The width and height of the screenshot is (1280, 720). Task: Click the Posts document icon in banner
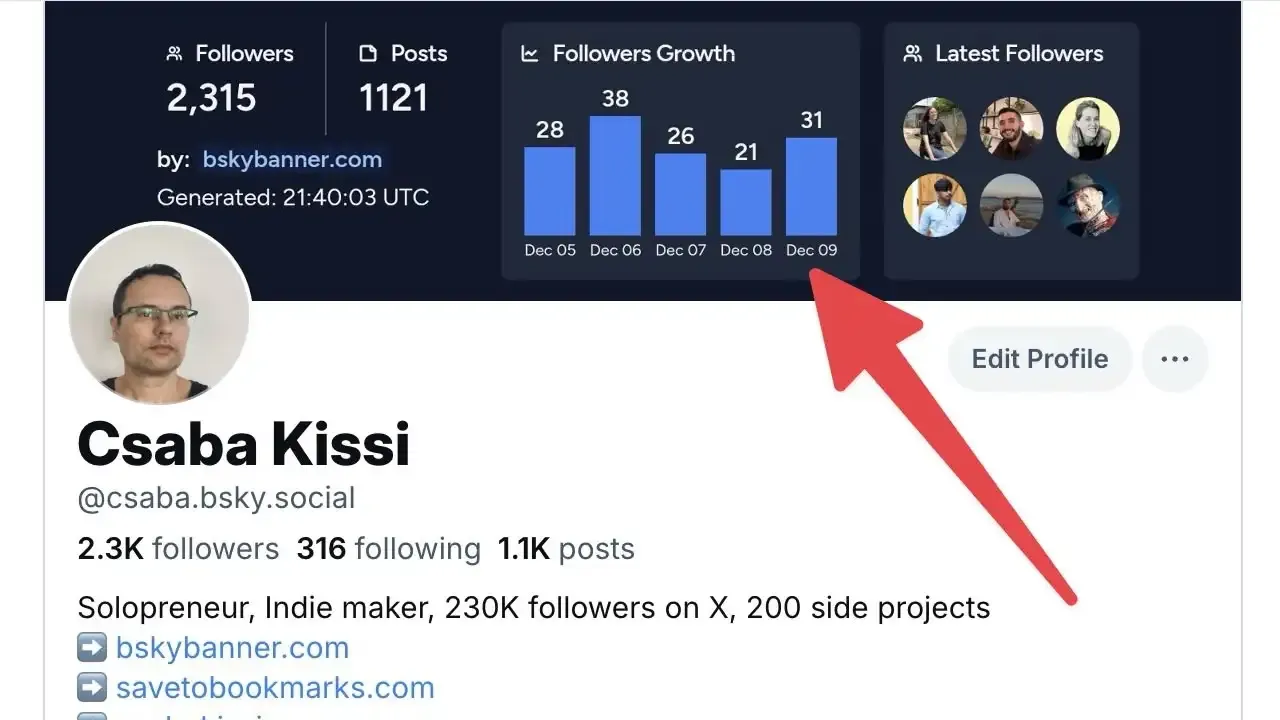tap(368, 54)
